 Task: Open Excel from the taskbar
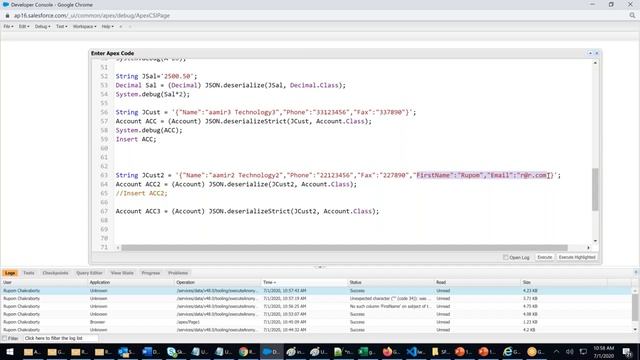coord(366,351)
